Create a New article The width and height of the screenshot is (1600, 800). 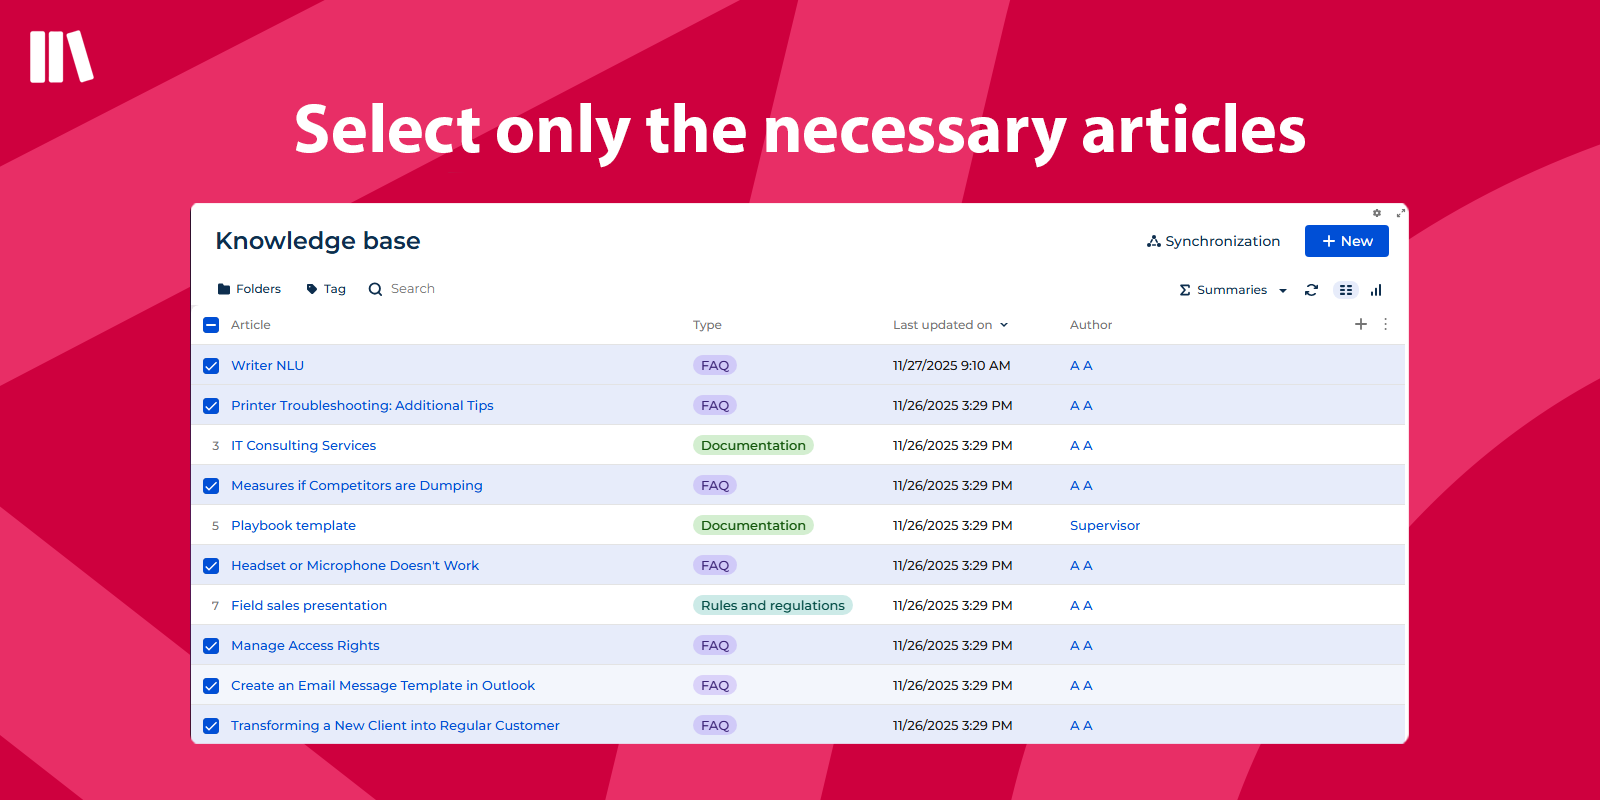(1346, 241)
